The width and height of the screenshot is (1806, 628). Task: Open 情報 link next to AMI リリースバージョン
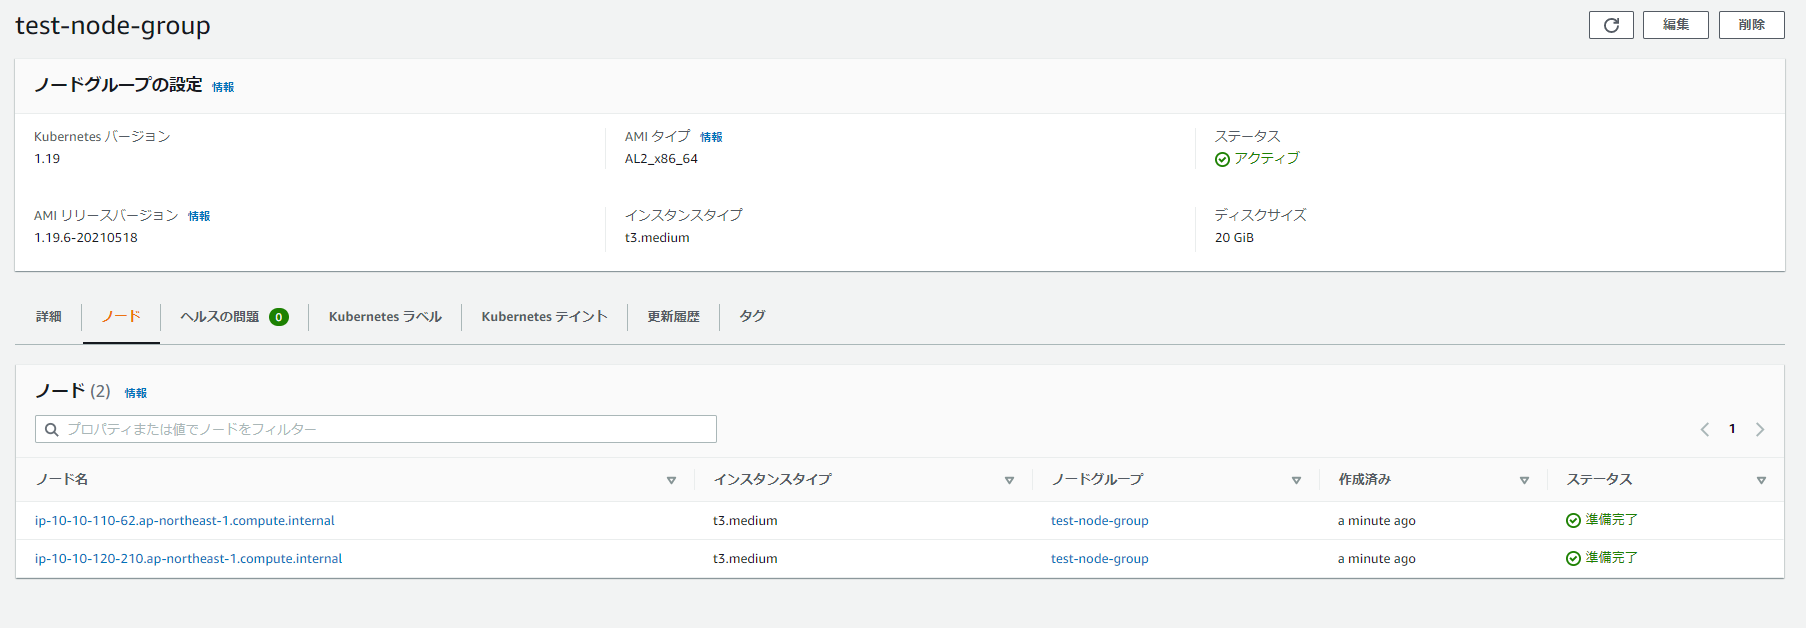[199, 216]
